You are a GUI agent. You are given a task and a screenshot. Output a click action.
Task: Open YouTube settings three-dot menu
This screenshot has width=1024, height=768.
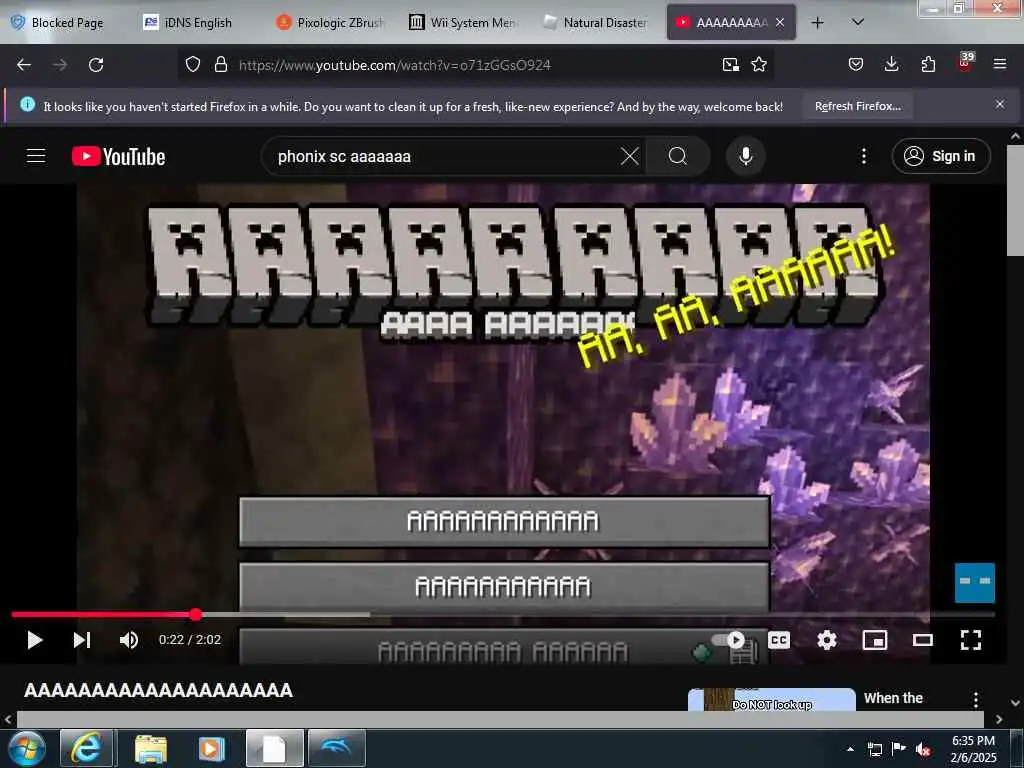pyautogui.click(x=864, y=156)
